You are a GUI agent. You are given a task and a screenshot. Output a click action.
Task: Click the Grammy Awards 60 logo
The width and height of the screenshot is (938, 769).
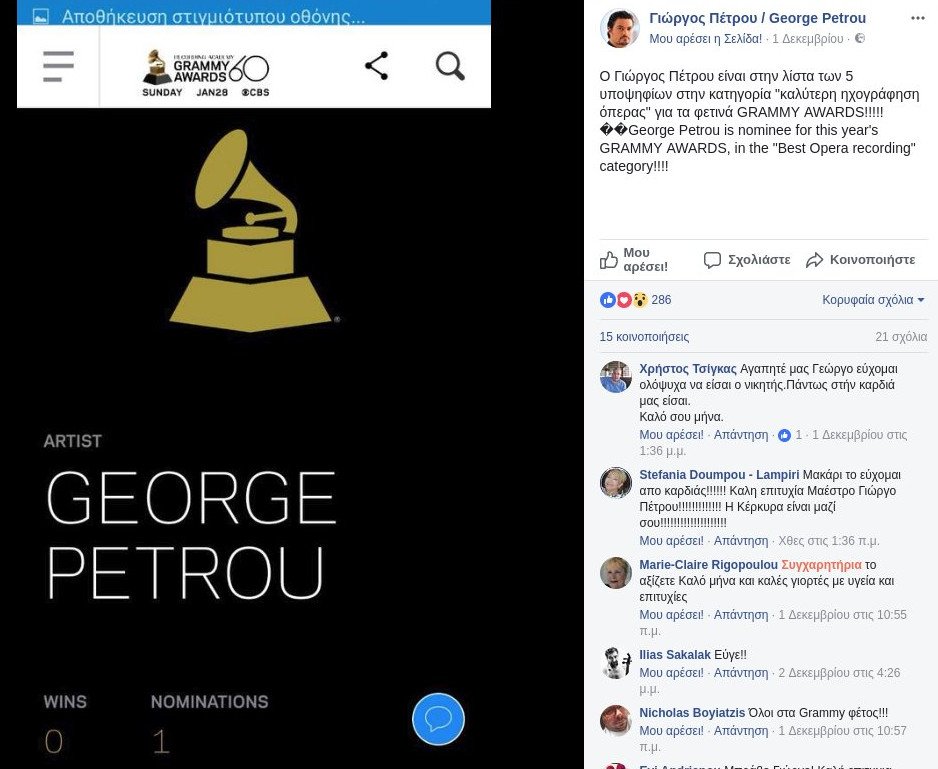coord(206,72)
